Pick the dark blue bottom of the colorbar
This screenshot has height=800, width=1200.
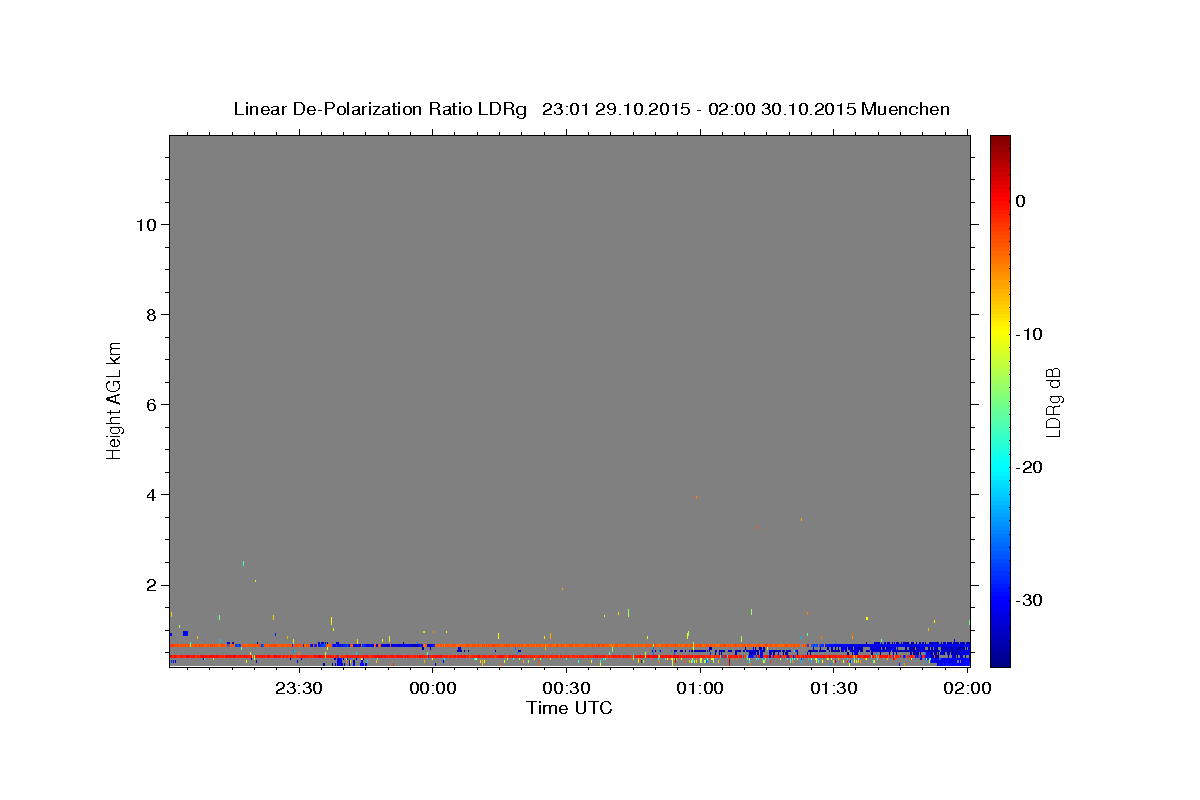pos(1000,655)
